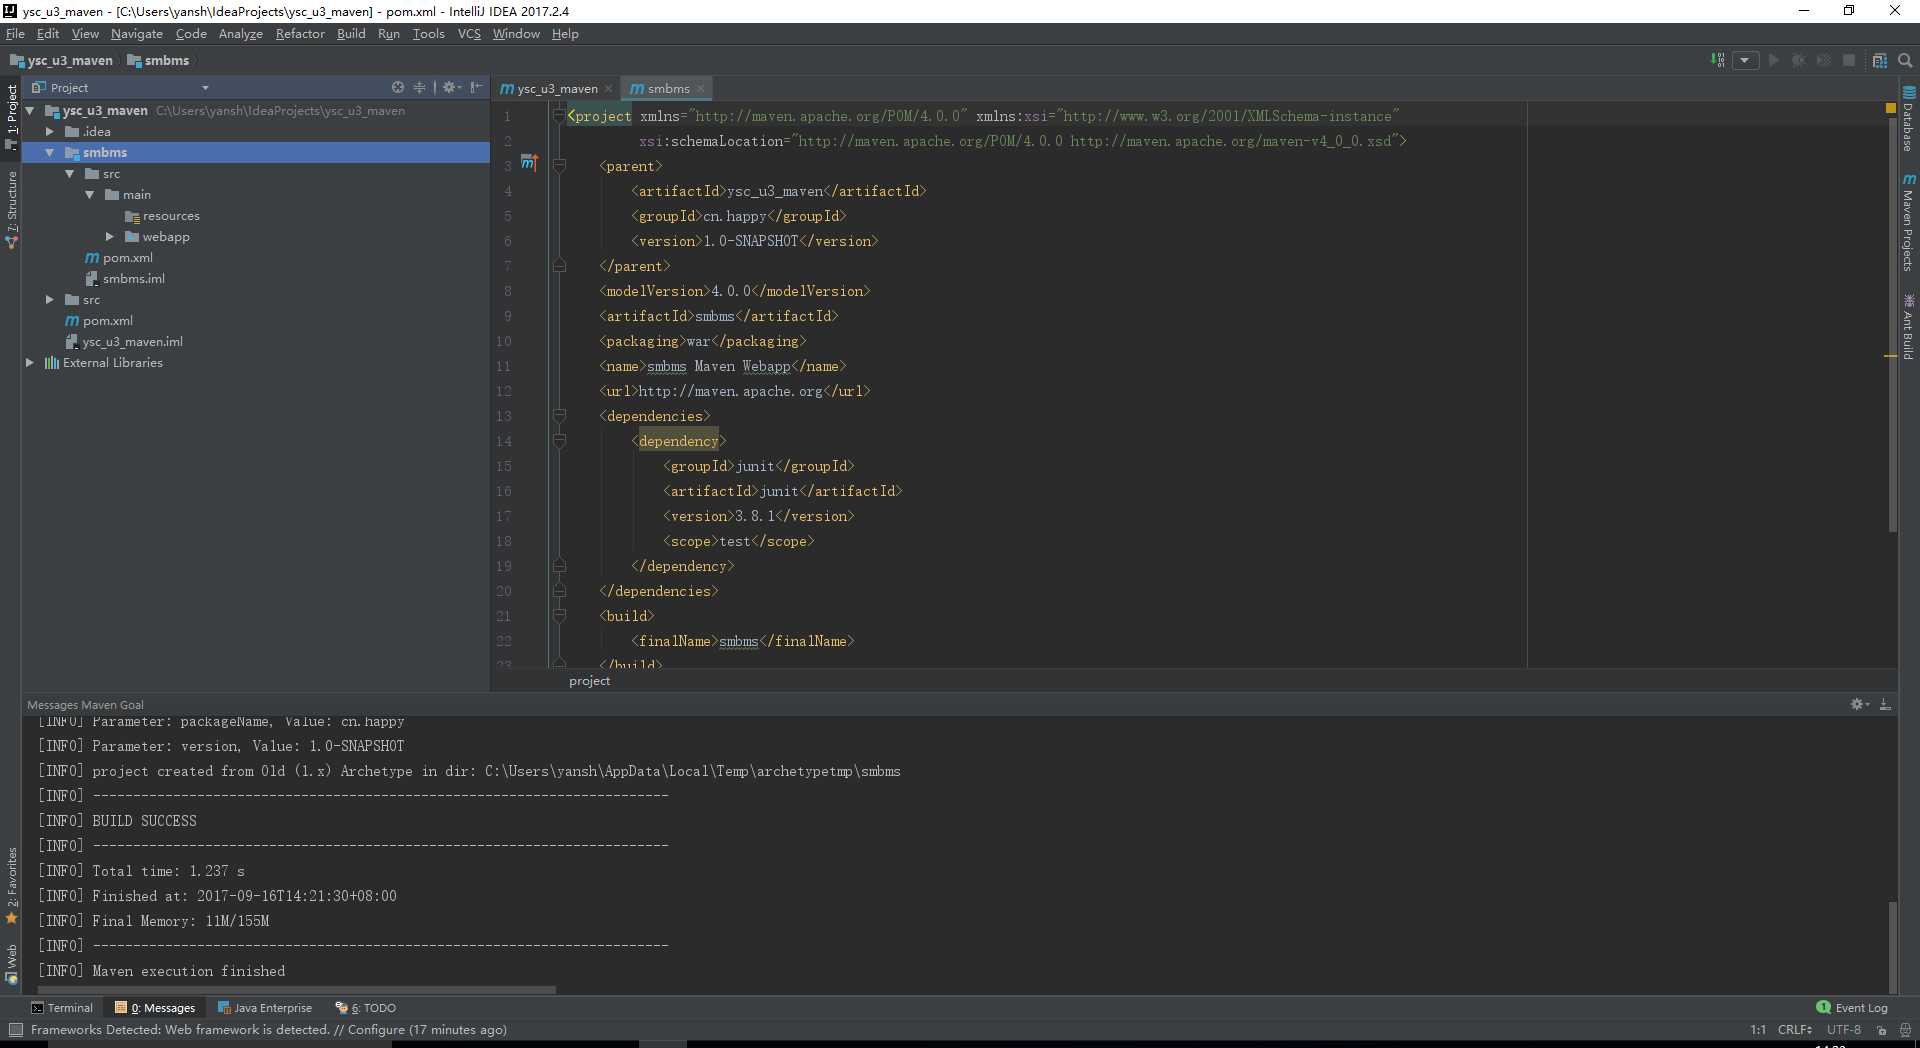Screen dimensions: 1920x1048
Task: Click the Hector inspector icon in status bar
Action: pos(1904,1029)
